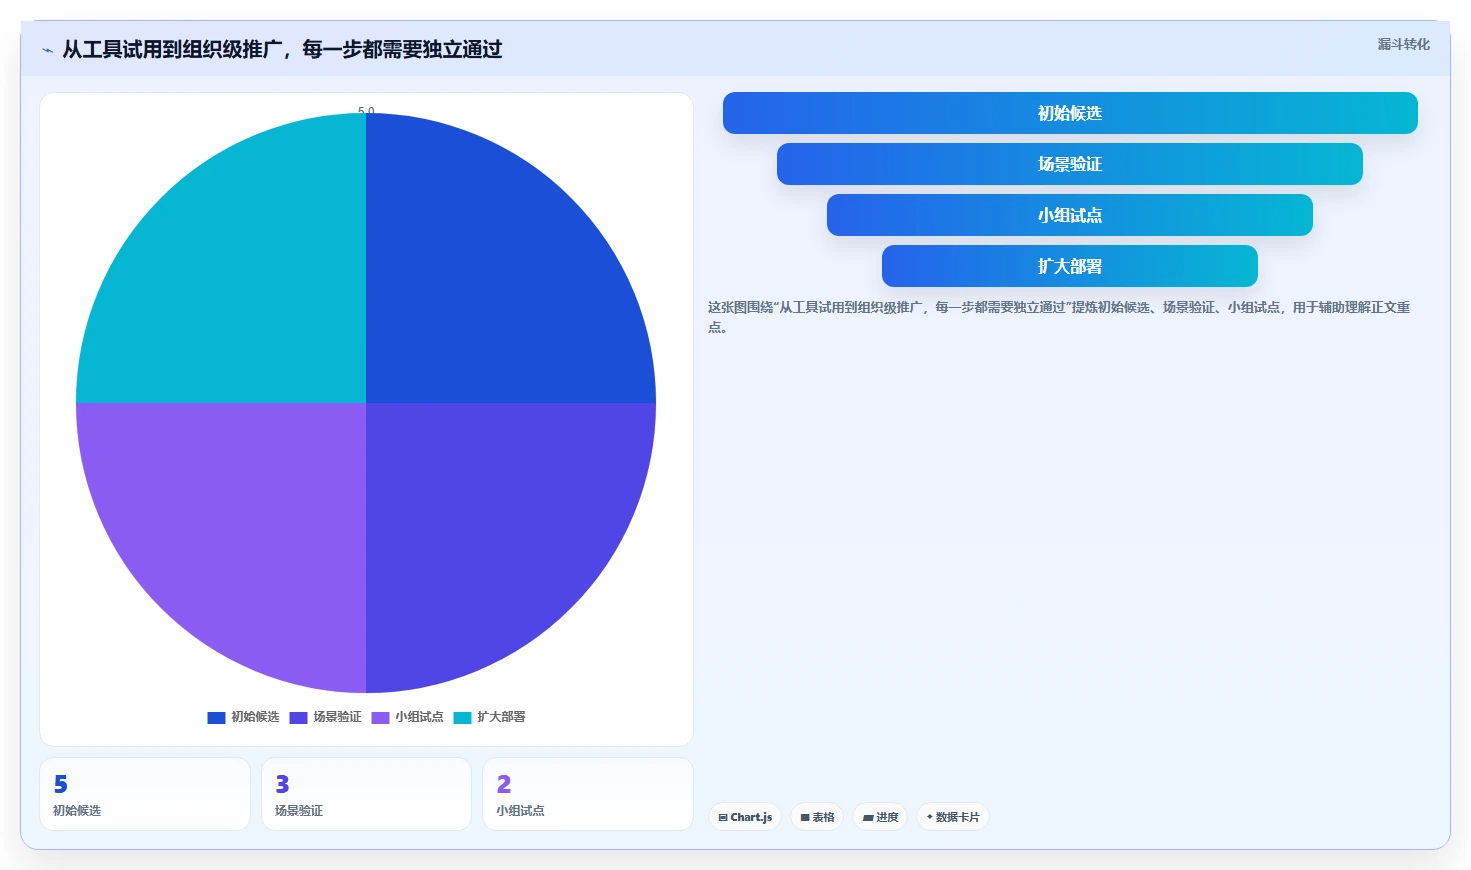Click the purple 小组试点 legend swatch
This screenshot has height=870, width=1471.
pyautogui.click(x=380, y=718)
